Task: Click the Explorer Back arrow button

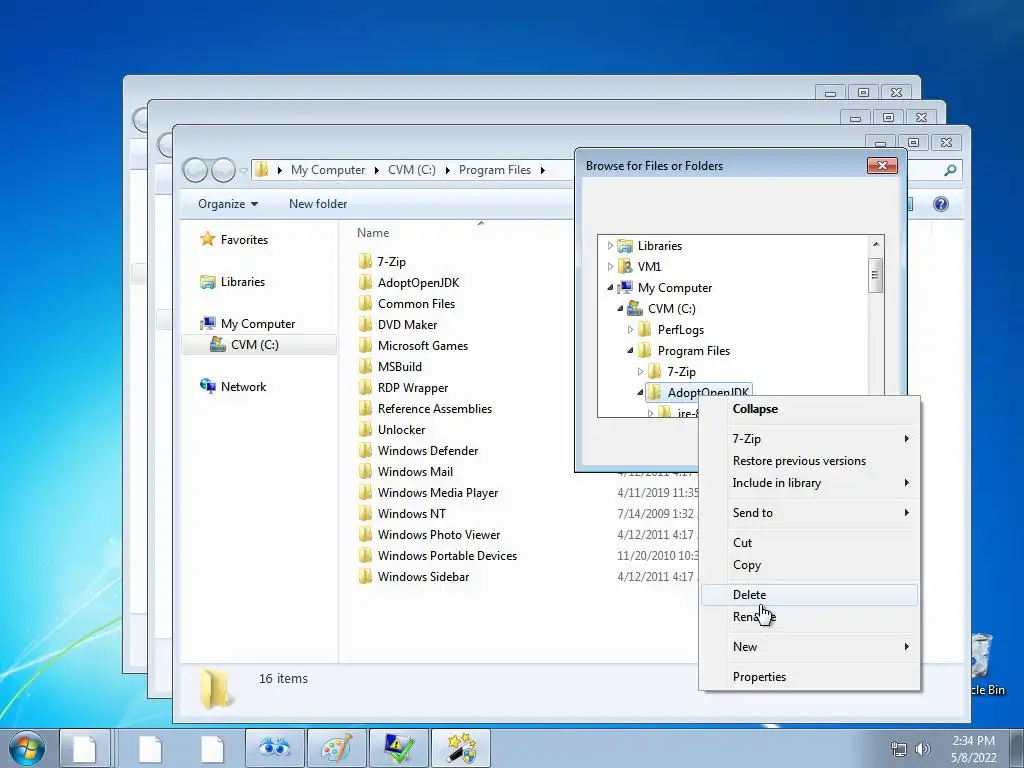Action: 195,170
